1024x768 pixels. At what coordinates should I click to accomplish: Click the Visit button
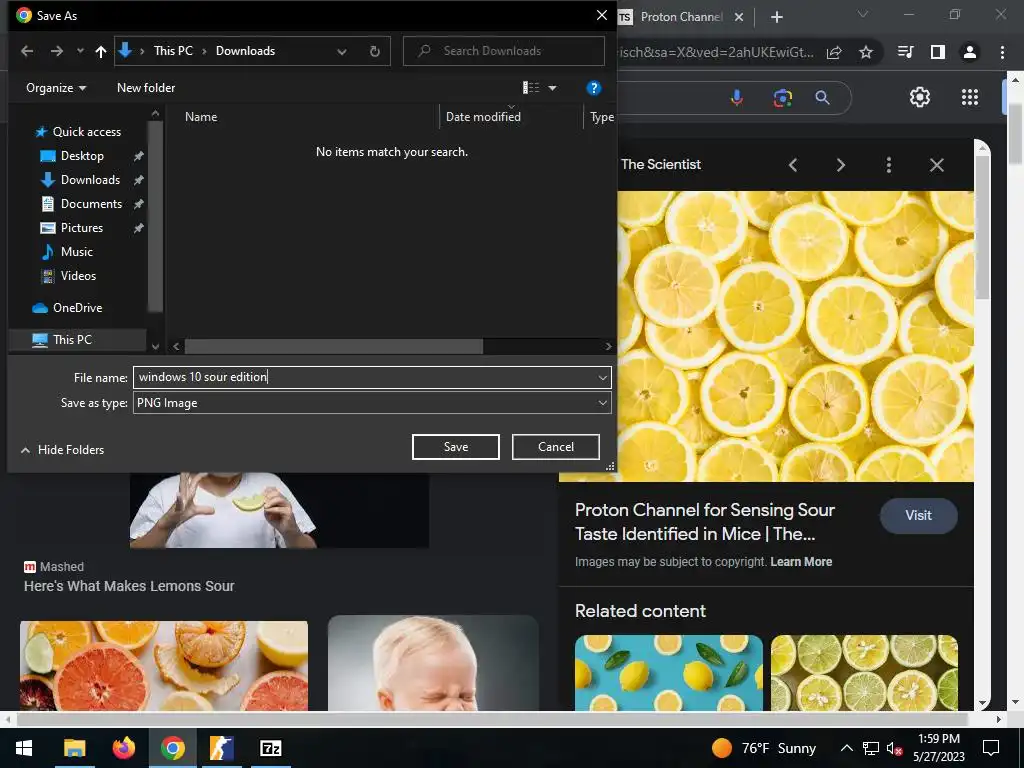918,516
